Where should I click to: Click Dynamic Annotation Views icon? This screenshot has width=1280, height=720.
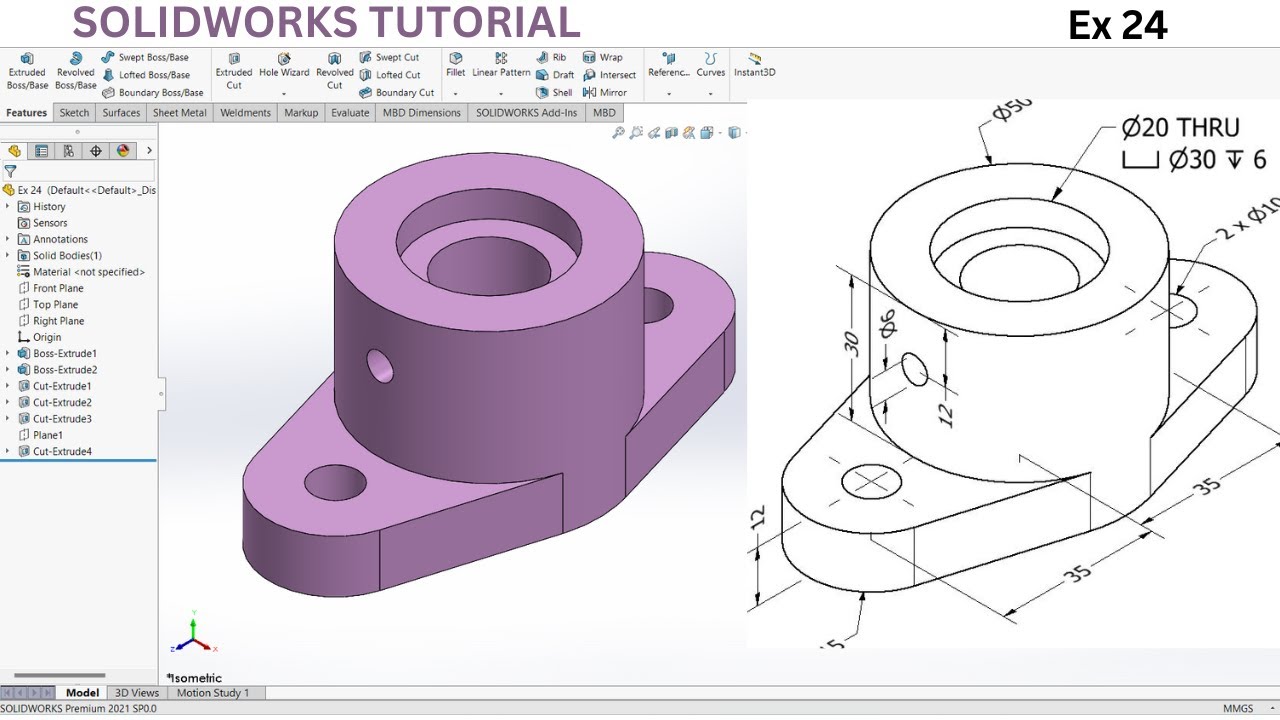coord(689,132)
